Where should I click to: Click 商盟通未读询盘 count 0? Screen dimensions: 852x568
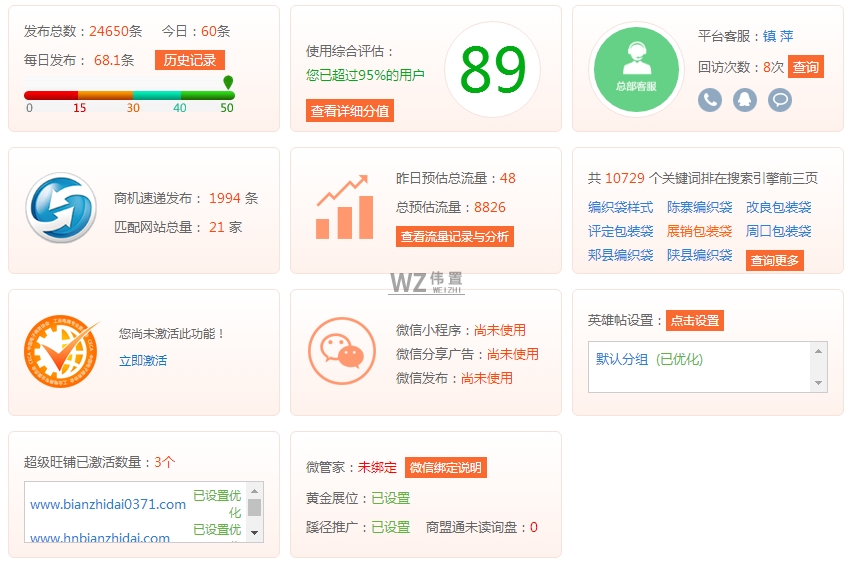point(534,527)
